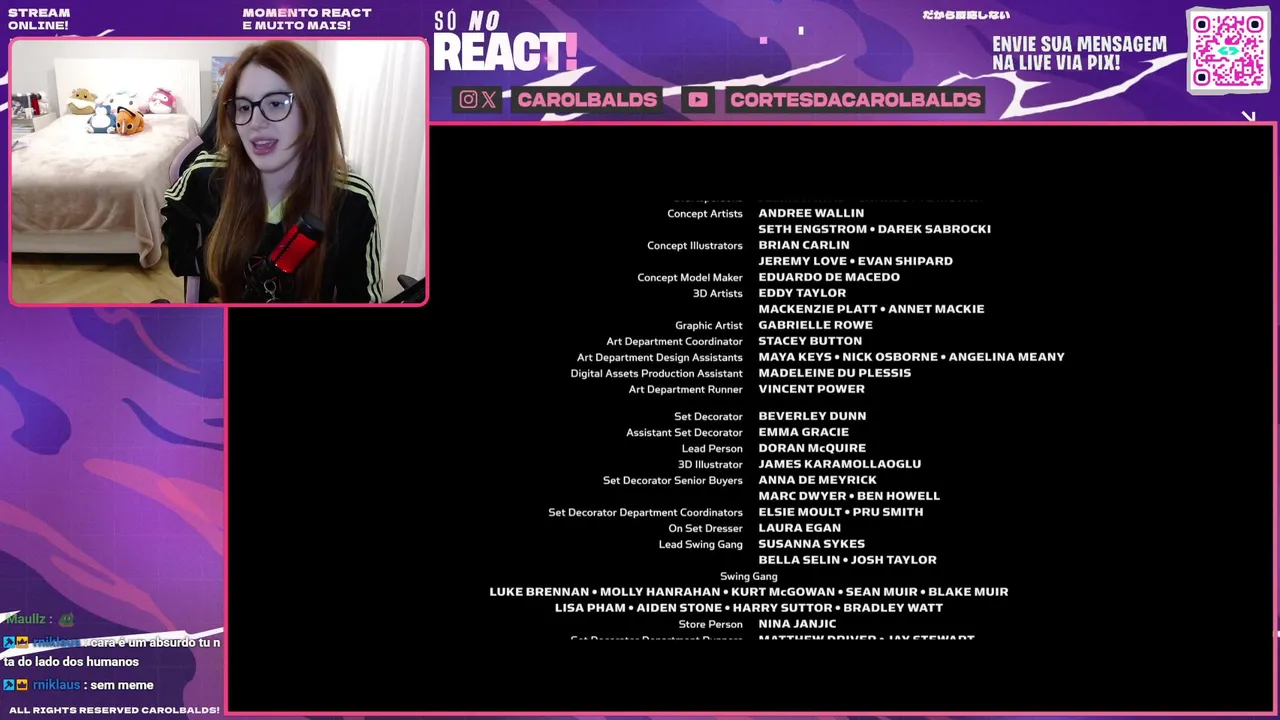Click the credit name 'DAREK SABROCKI'
1280x720 pixels.
[934, 229]
